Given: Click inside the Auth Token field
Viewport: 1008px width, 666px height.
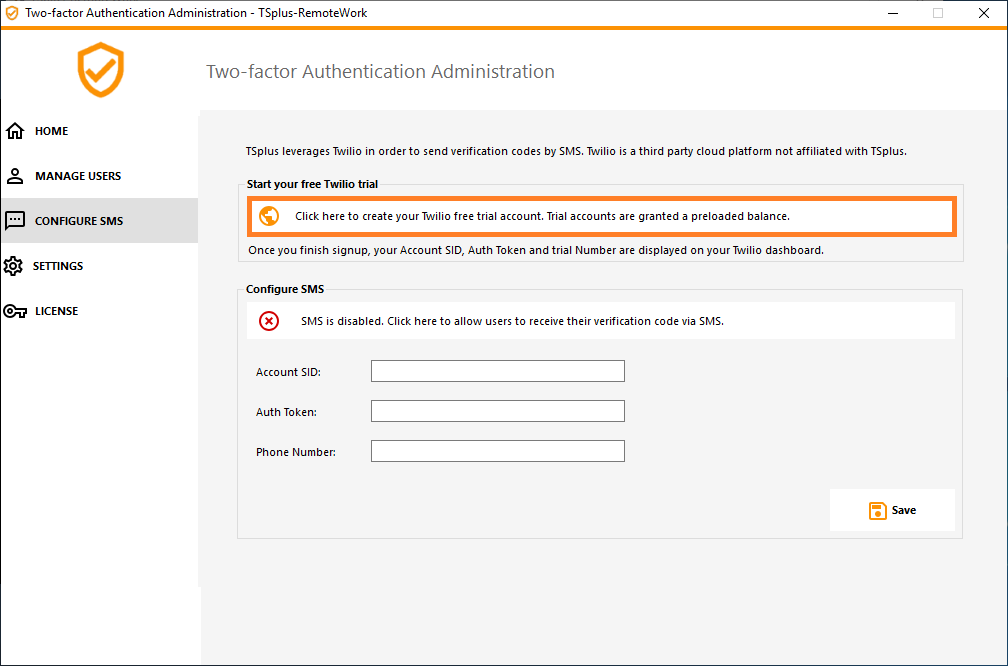Looking at the screenshot, I should [x=497, y=410].
